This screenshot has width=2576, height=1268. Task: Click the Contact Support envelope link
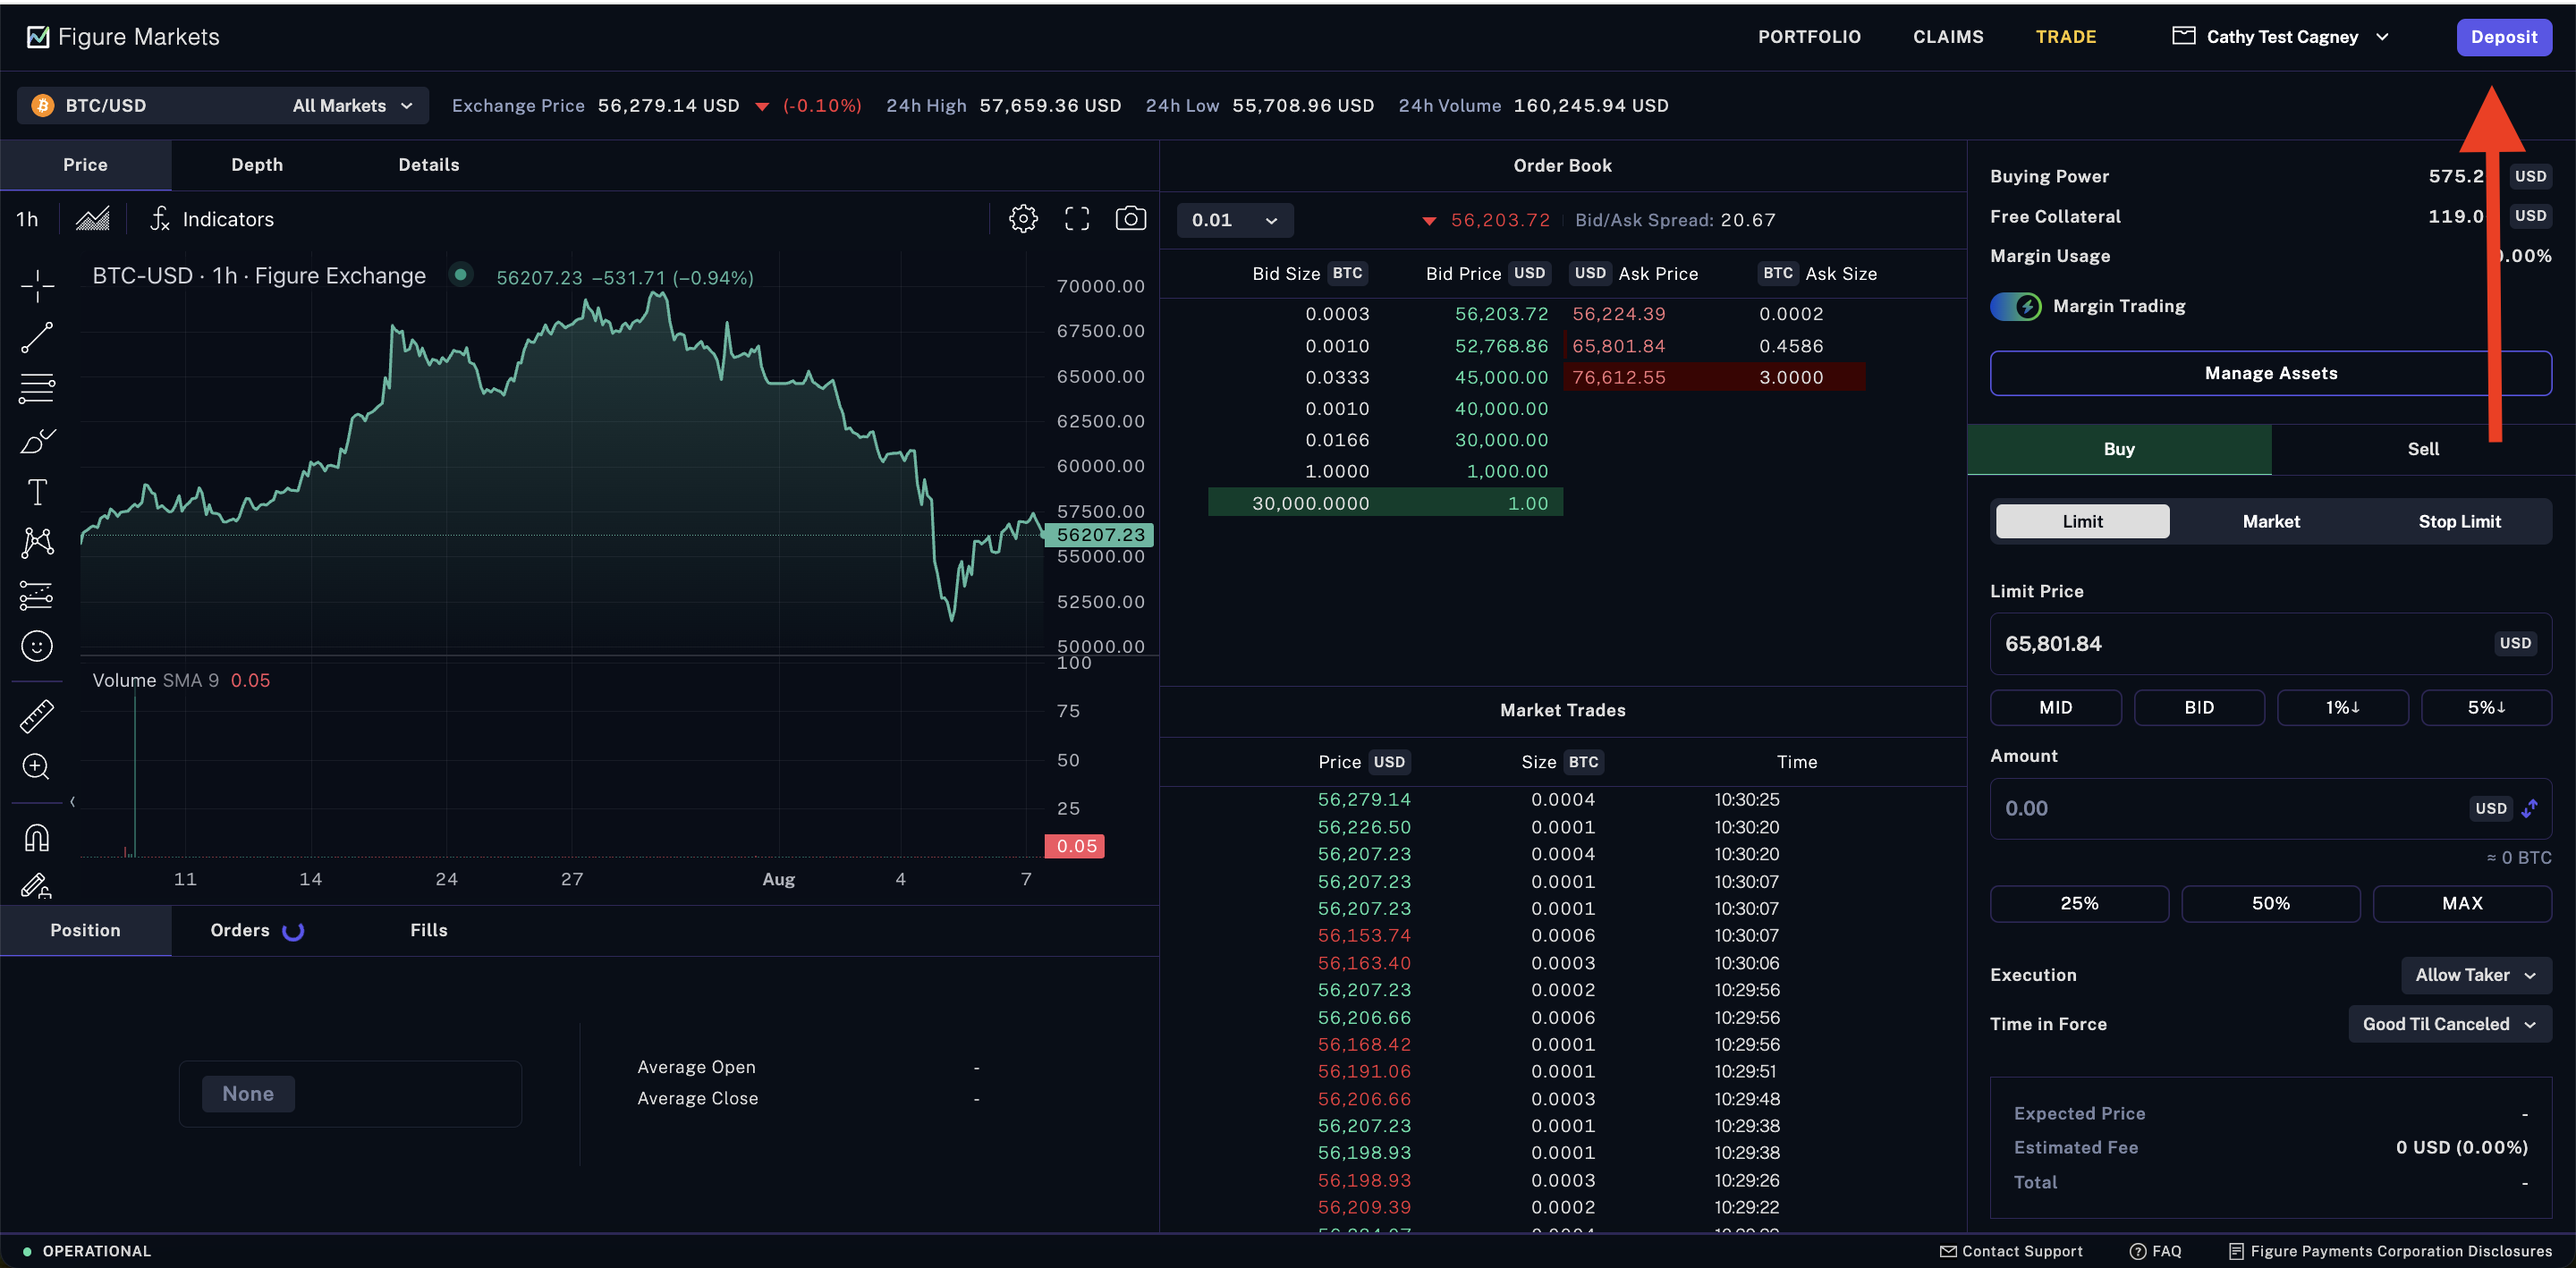(x=2011, y=1251)
